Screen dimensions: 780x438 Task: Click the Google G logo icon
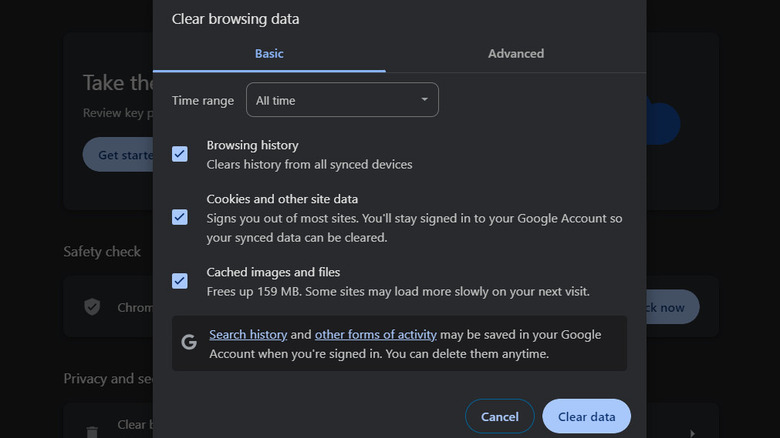pyautogui.click(x=189, y=343)
